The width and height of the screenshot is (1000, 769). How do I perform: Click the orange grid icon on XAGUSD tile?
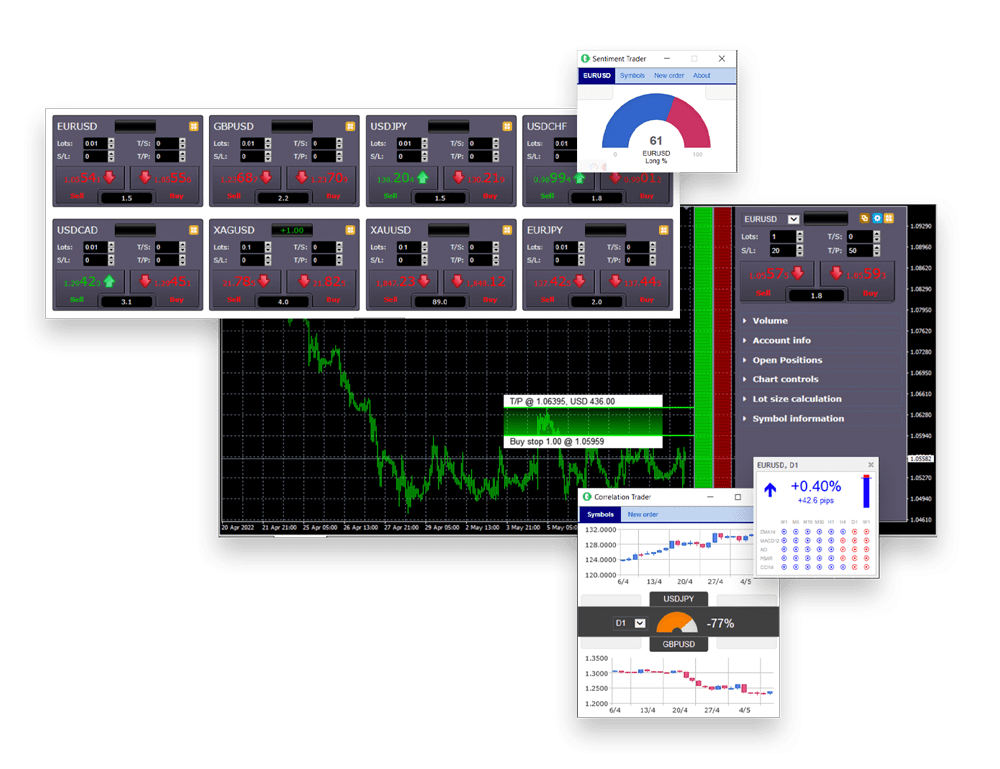tap(350, 230)
